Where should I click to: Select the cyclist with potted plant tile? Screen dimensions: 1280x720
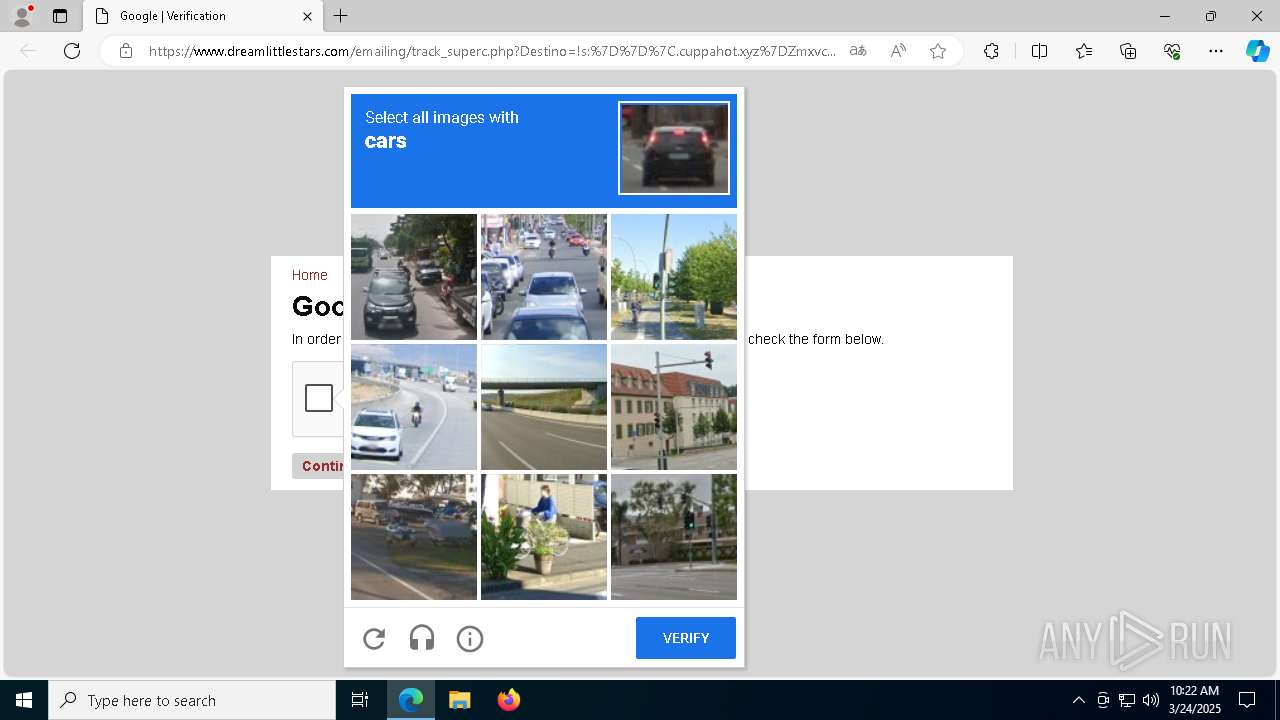click(544, 537)
